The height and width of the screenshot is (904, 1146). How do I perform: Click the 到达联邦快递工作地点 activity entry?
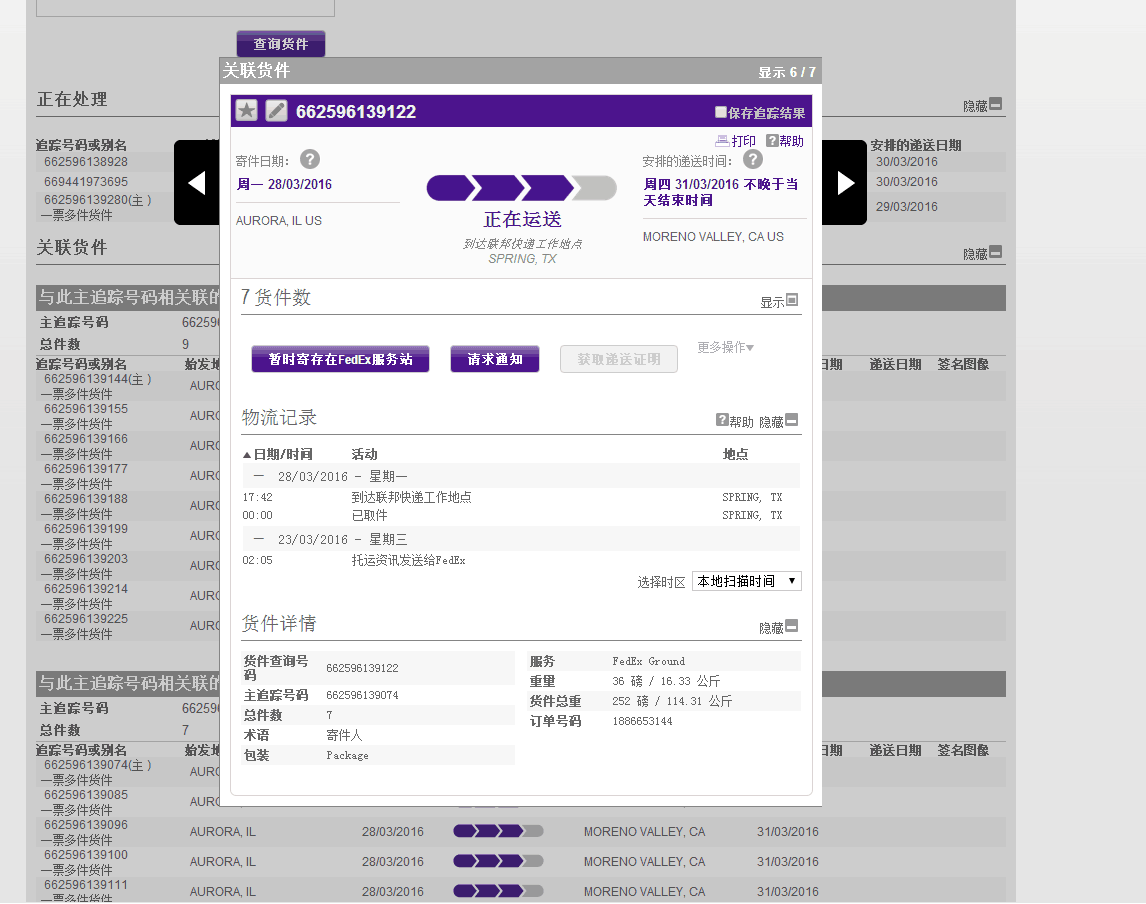[x=411, y=497]
